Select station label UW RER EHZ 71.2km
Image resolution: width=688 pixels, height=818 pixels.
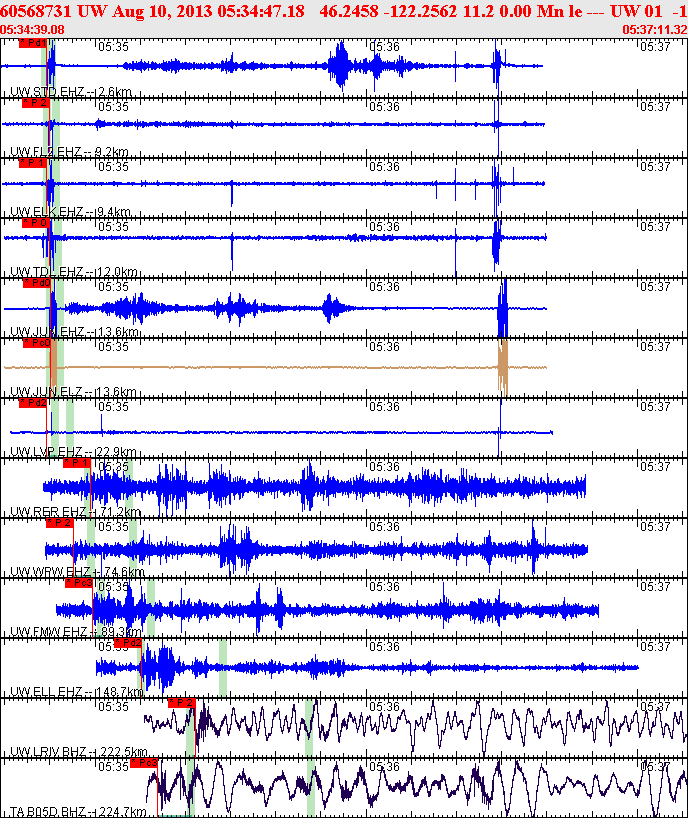pos(76,512)
